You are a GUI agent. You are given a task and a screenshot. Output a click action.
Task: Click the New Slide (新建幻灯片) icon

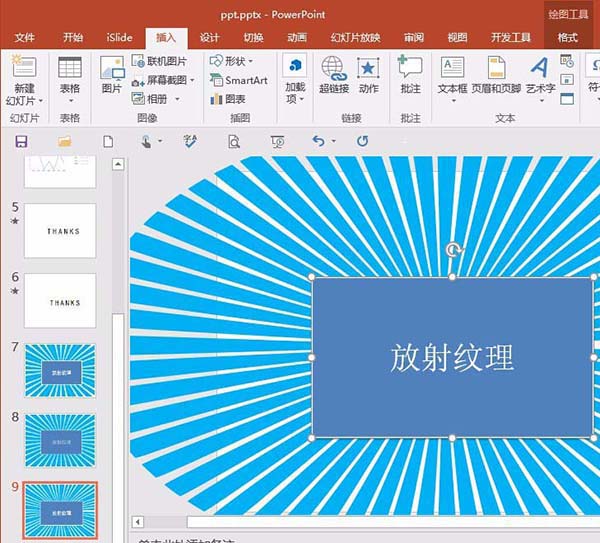click(24, 67)
